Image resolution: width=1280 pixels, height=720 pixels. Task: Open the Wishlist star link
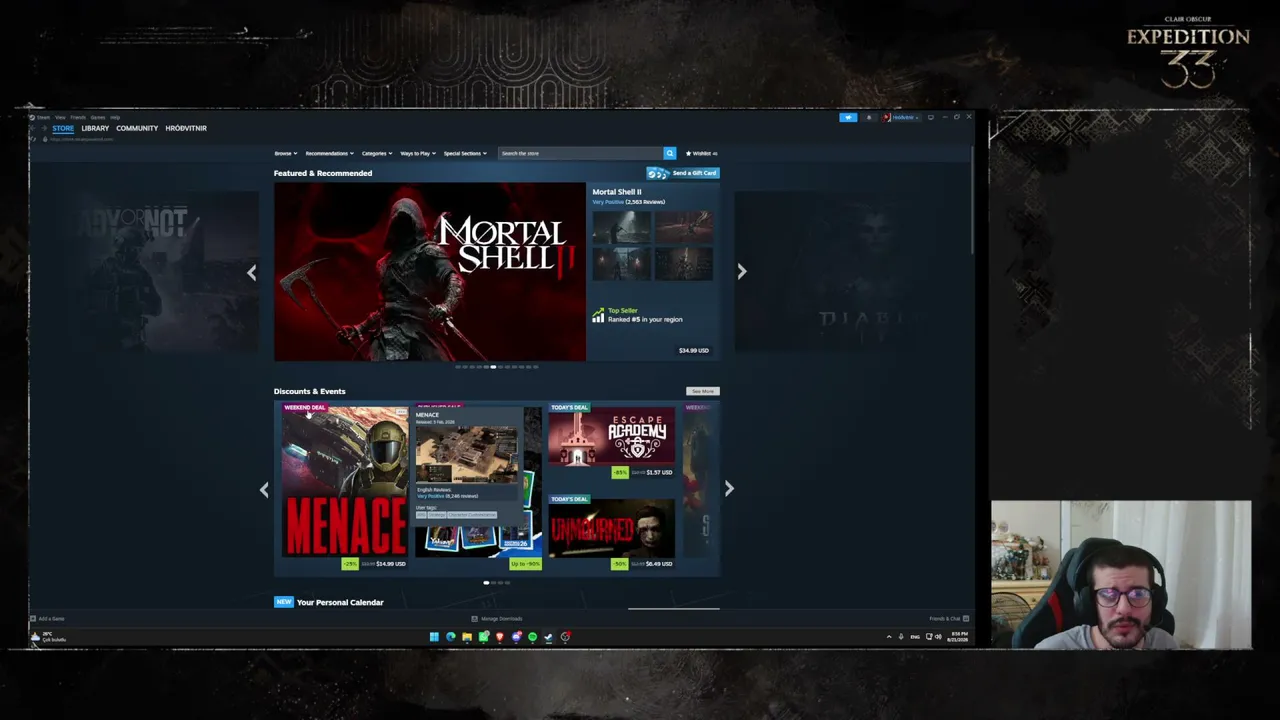701,153
